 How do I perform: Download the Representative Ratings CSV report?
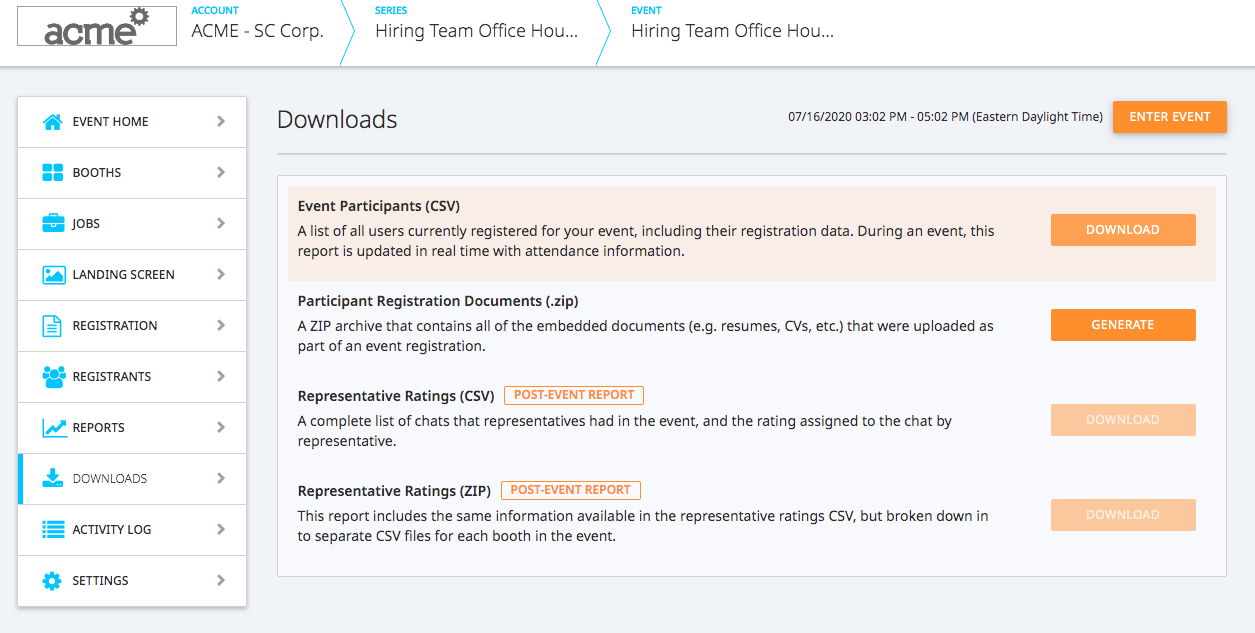1123,420
